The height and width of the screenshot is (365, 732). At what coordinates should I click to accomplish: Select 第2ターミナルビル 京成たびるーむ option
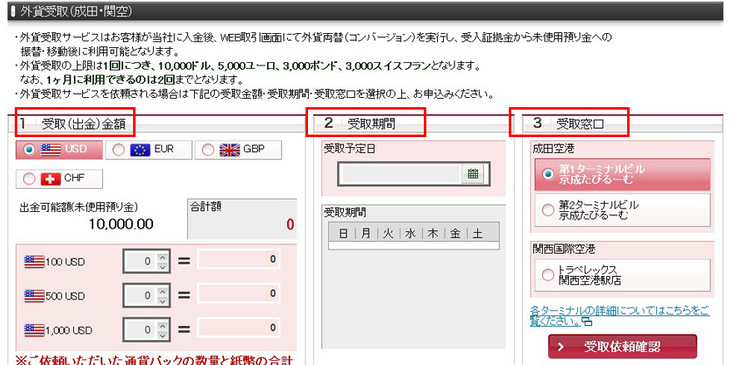point(622,210)
